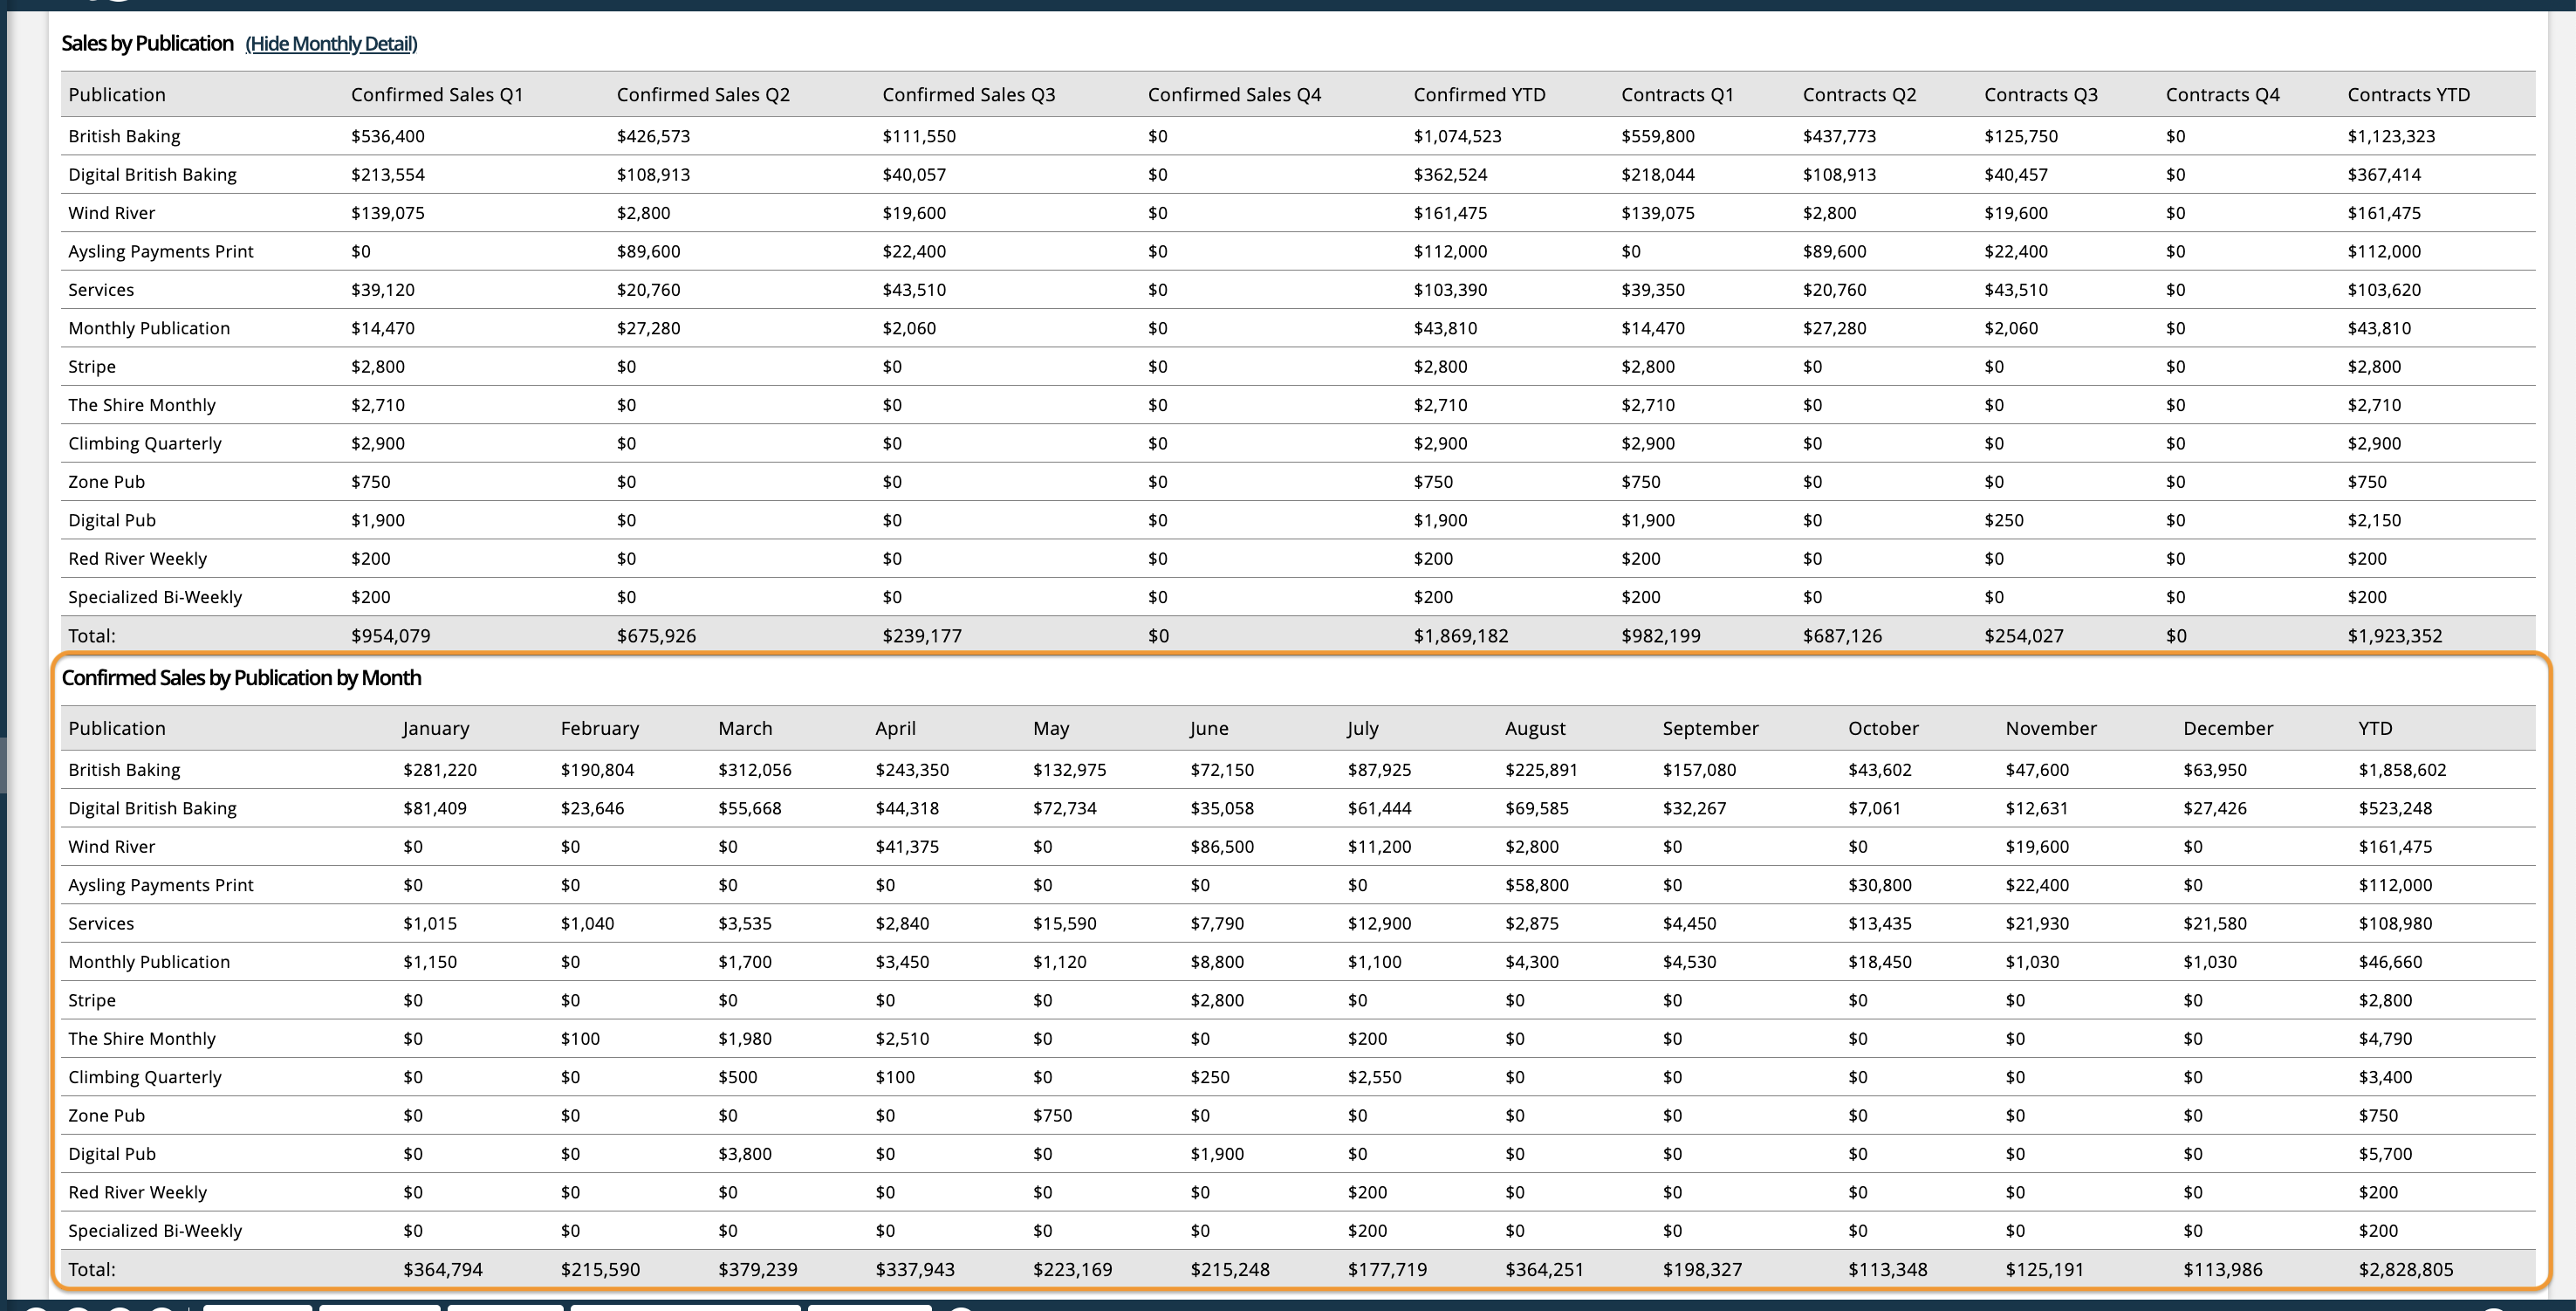
Task: Click the Confirmed Sales by Publication by Month heading
Action: [242, 677]
